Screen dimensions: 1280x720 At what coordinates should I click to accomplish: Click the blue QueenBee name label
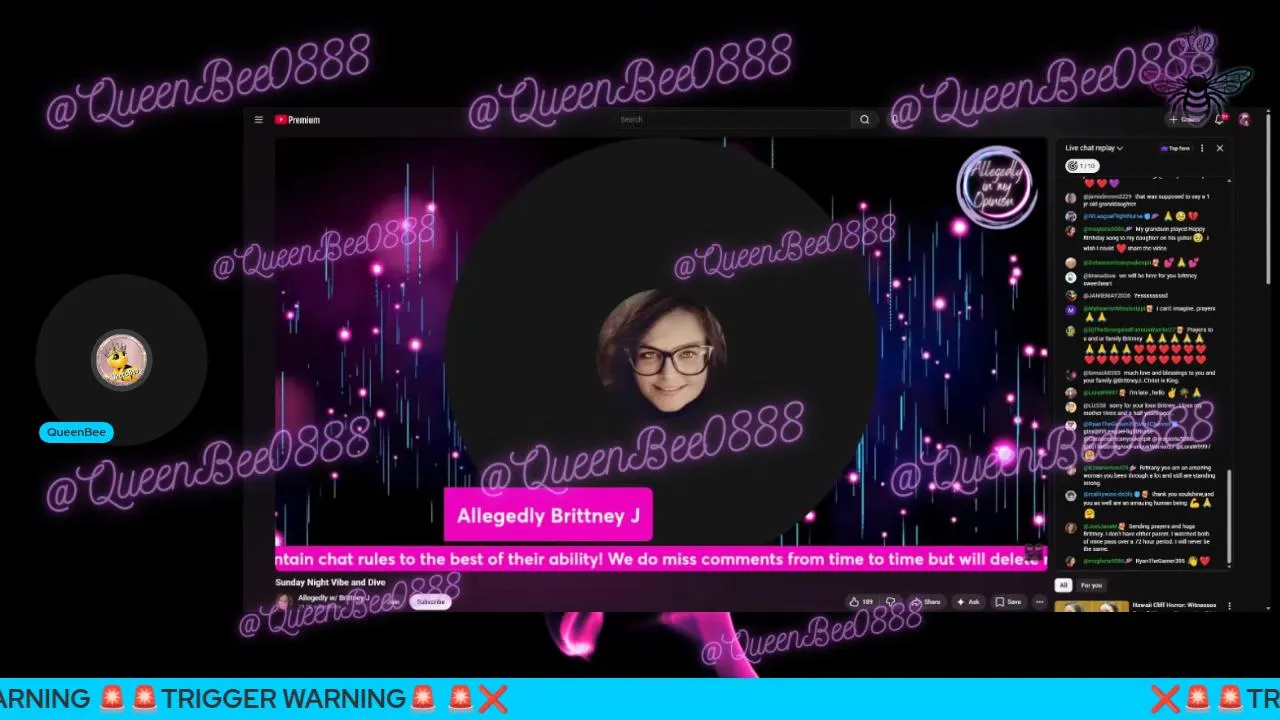tap(76, 432)
